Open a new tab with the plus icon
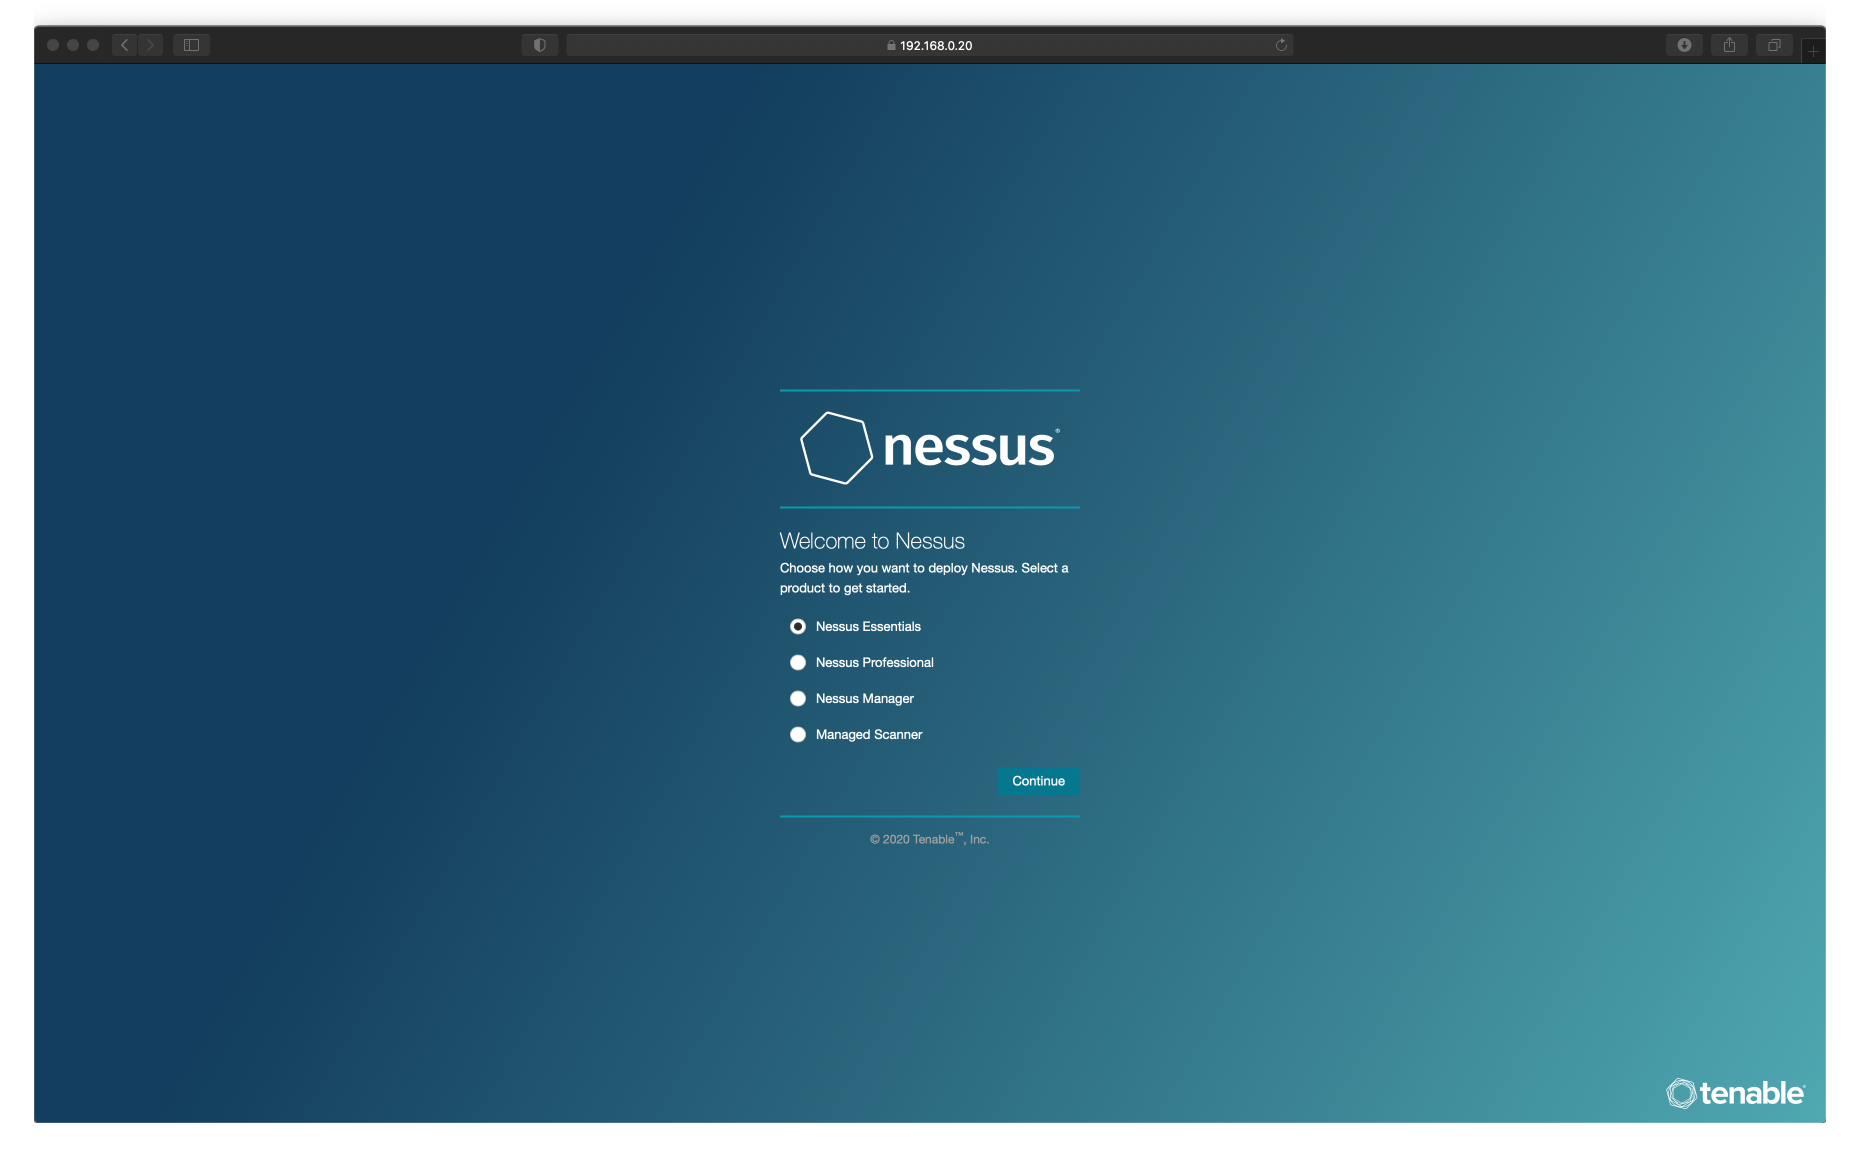The image size is (1860, 1165). [x=1813, y=50]
